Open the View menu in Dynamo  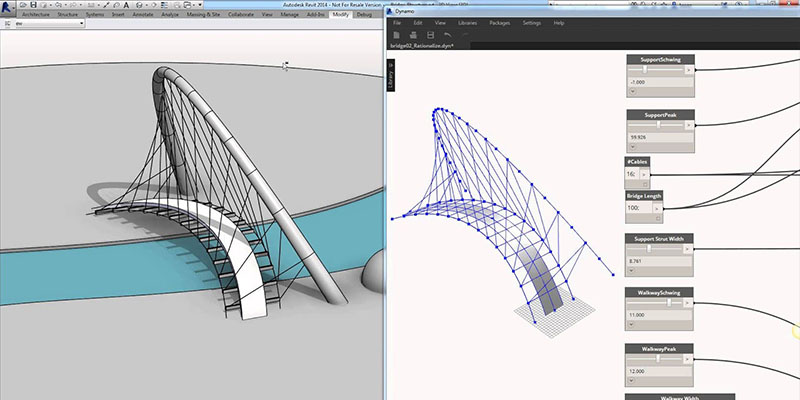point(440,23)
